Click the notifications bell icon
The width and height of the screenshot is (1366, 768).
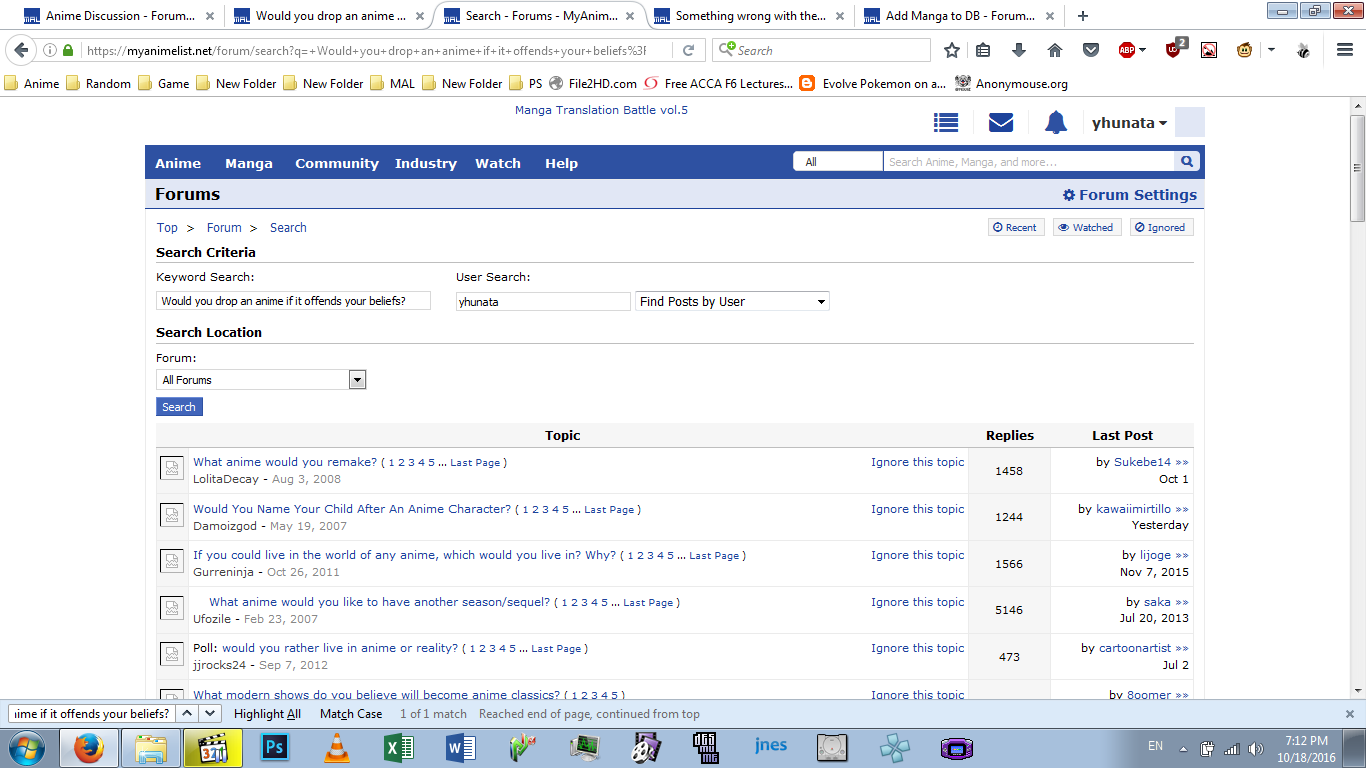pyautogui.click(x=1055, y=122)
